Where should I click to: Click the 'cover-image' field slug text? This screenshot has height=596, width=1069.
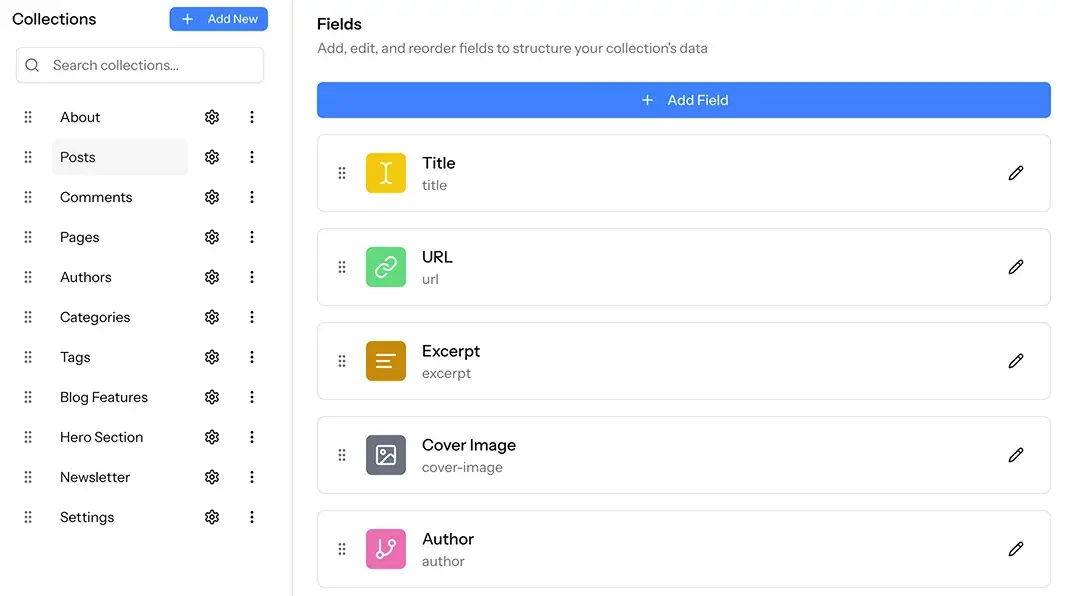[x=462, y=468]
